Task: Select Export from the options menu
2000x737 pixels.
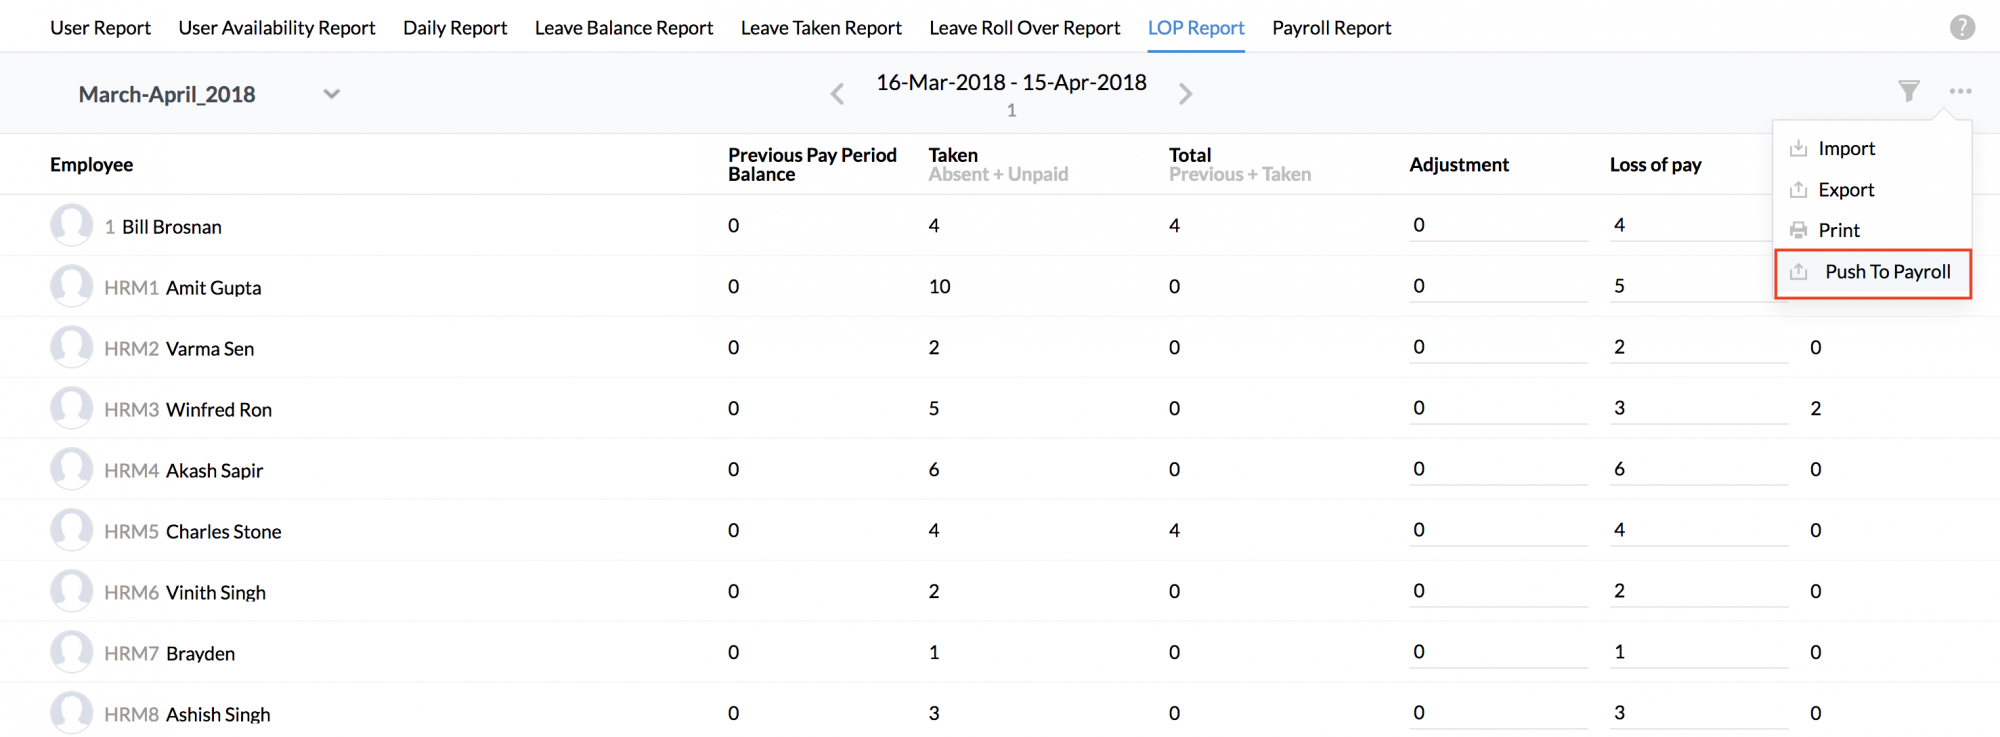Action: [1846, 190]
